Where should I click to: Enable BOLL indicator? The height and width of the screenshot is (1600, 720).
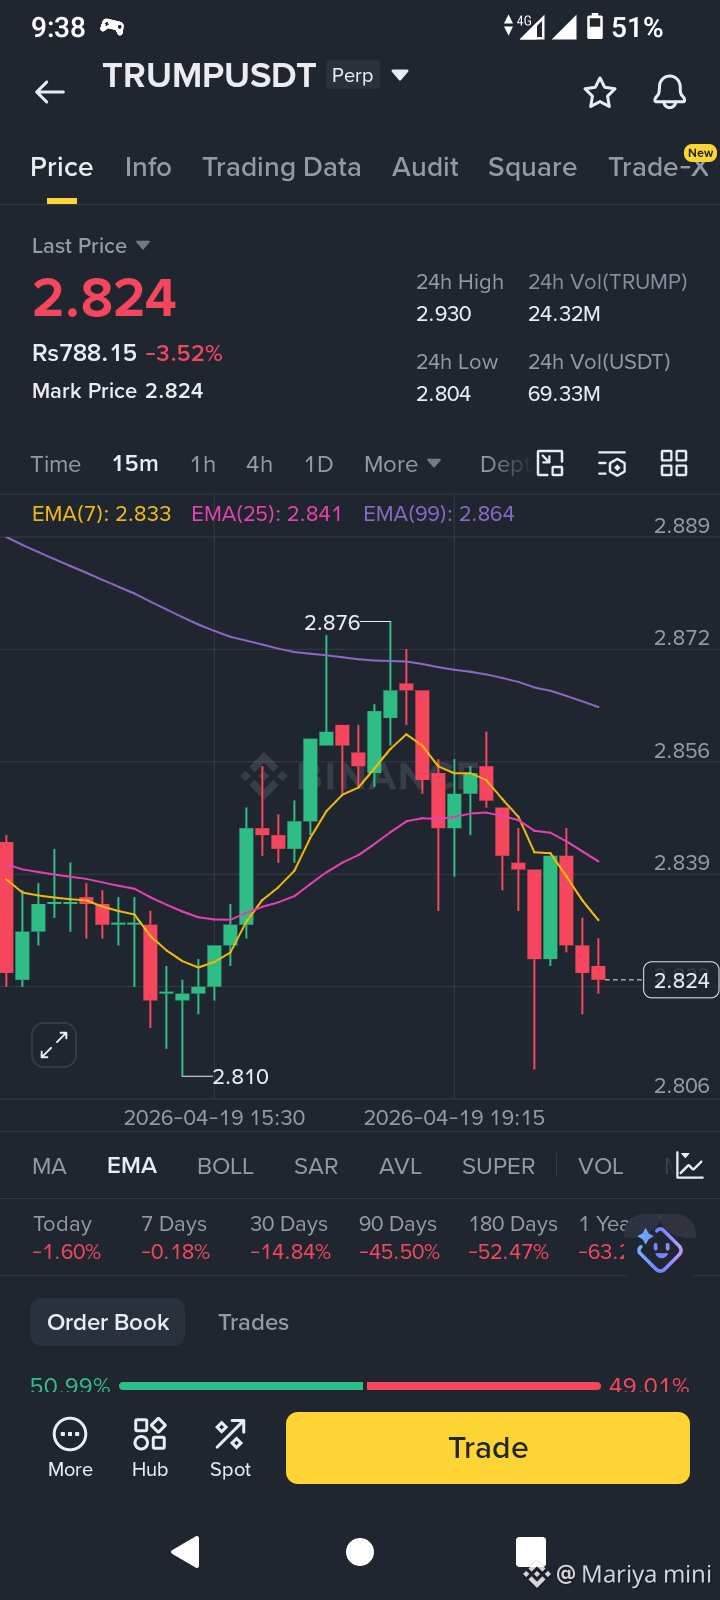click(225, 1166)
